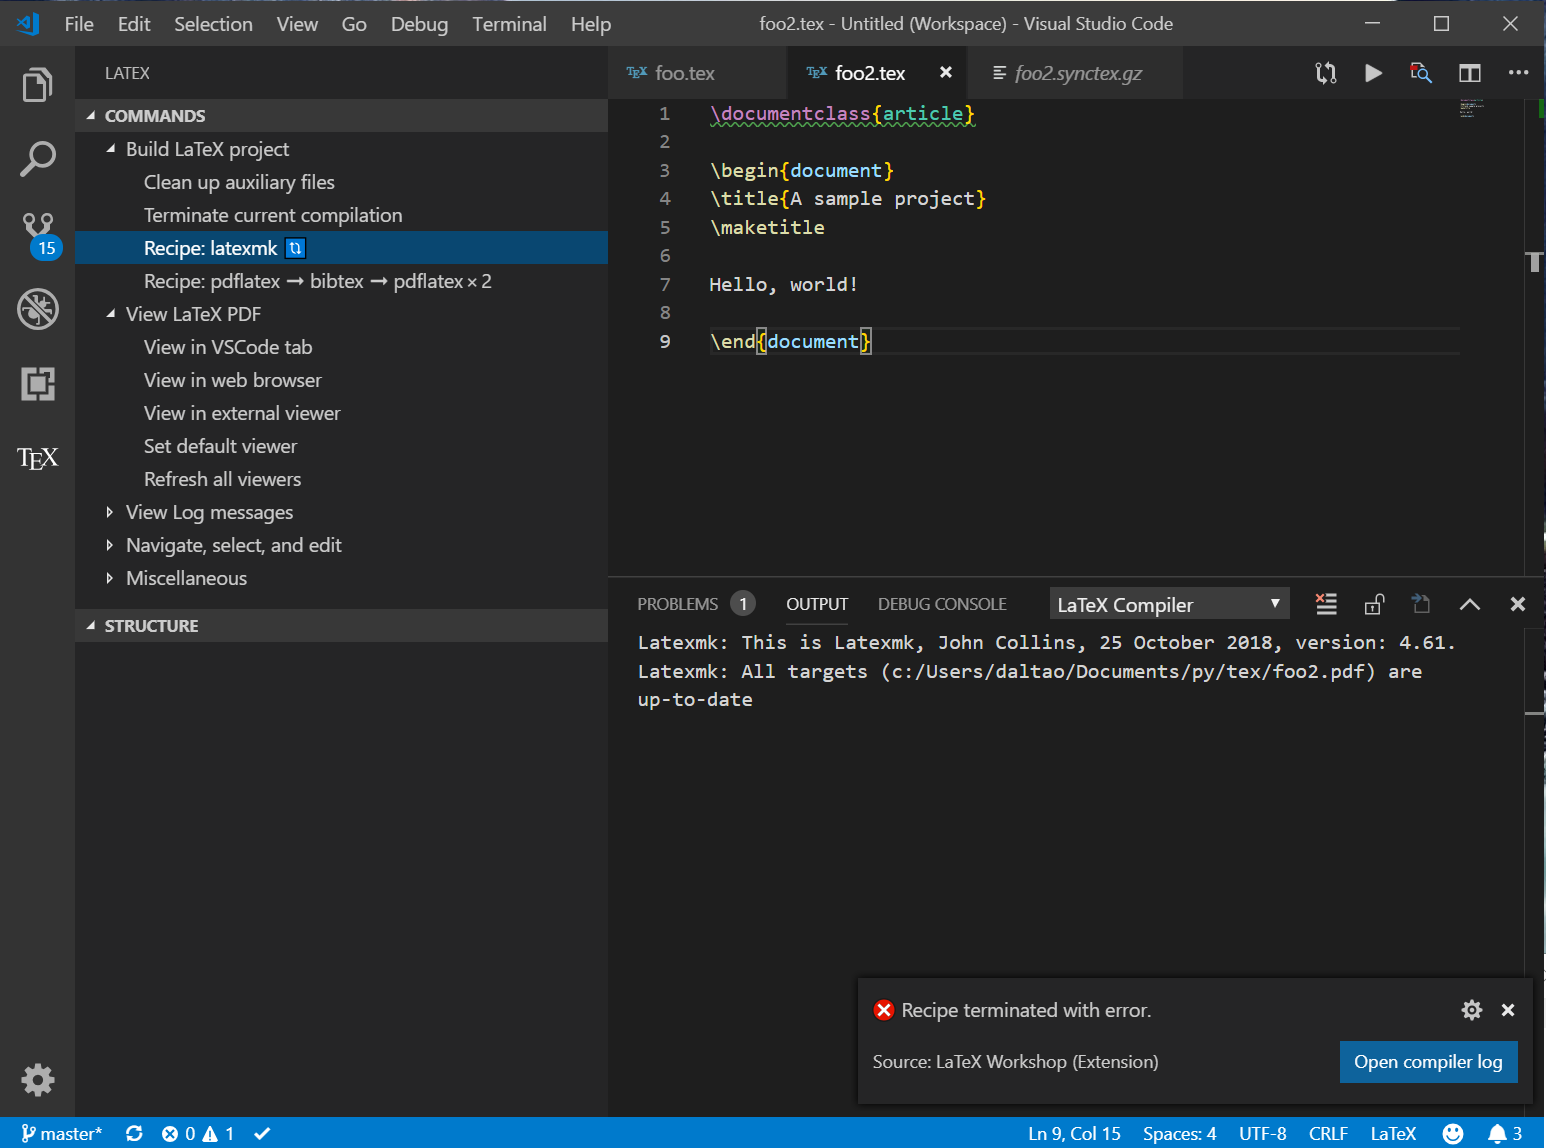This screenshot has width=1546, height=1148.
Task: Click LaTeX language mode in status bar
Action: (1393, 1133)
